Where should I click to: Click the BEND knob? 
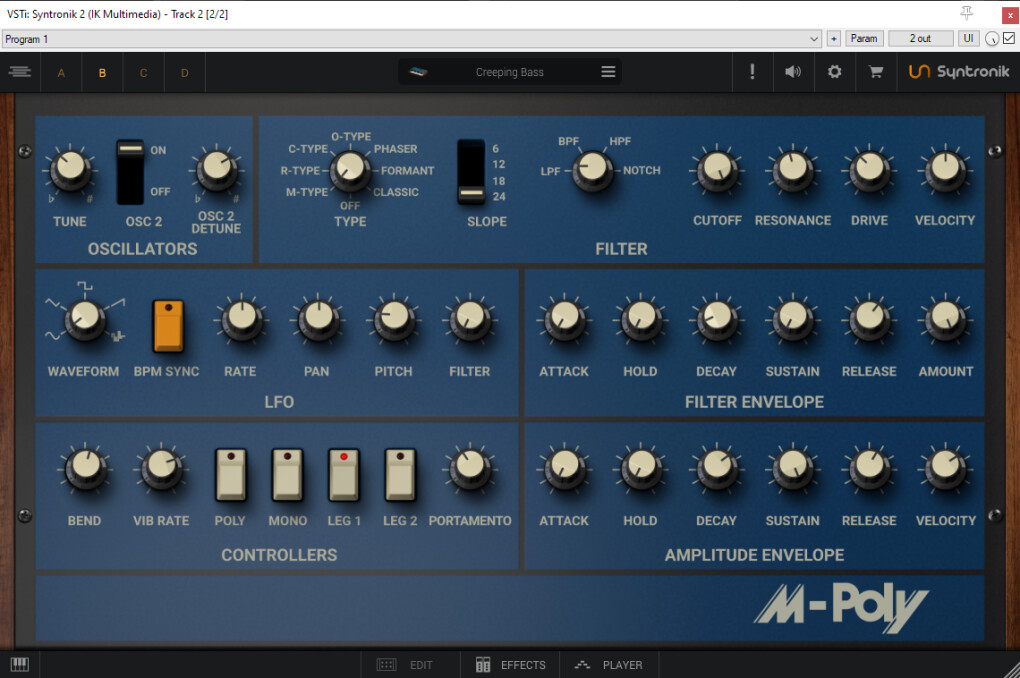coord(85,468)
